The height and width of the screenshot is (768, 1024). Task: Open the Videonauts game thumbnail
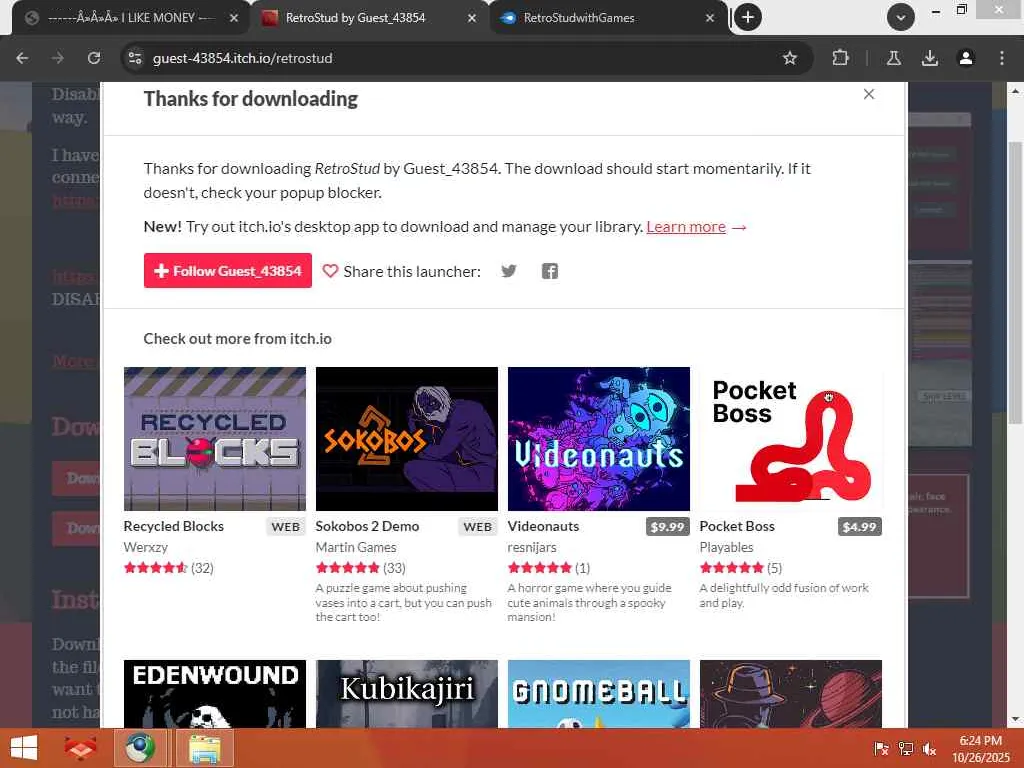coord(599,439)
